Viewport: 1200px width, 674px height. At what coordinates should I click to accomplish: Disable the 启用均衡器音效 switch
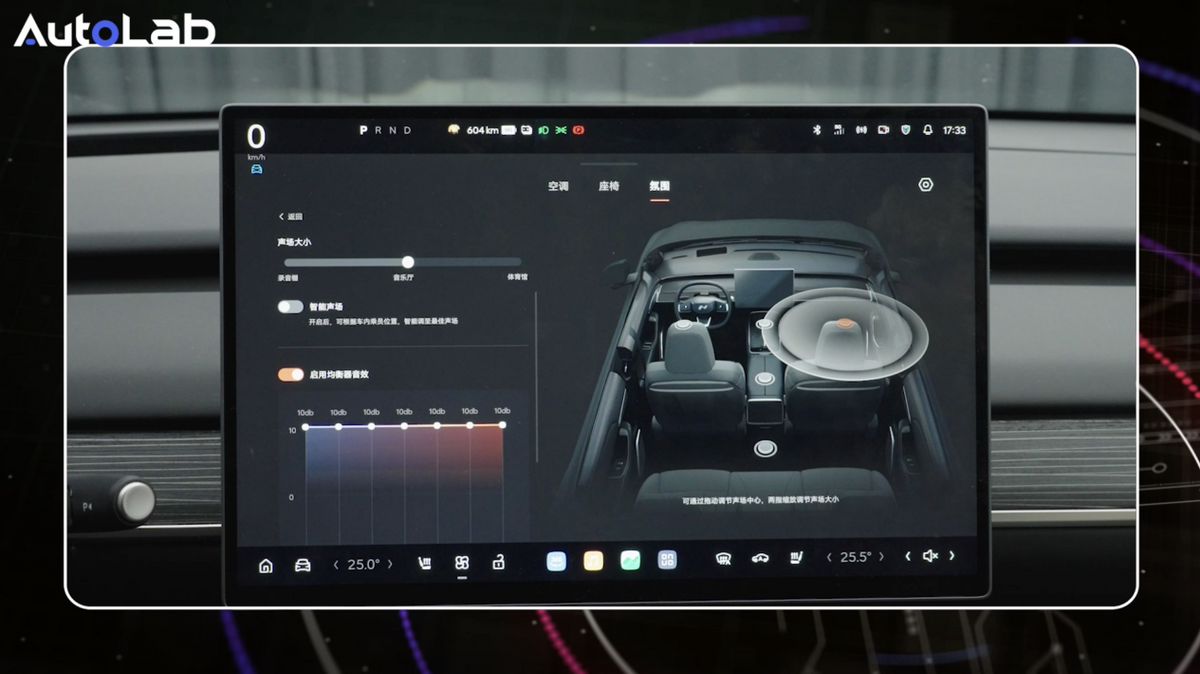click(x=291, y=374)
